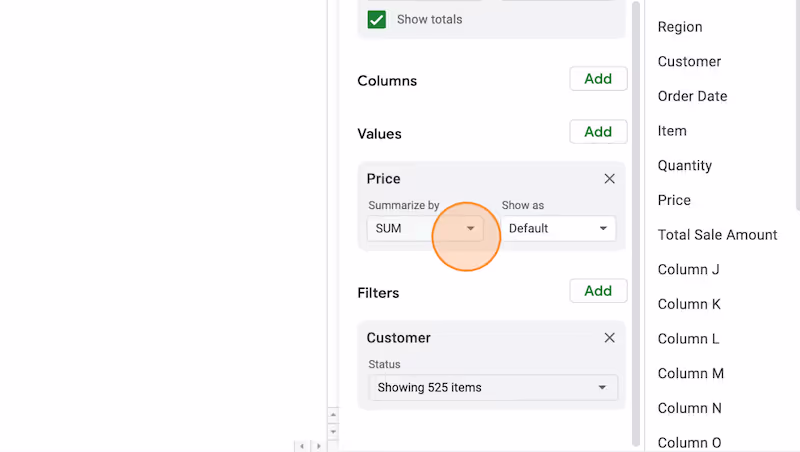Remove the Customer filter
800x452 pixels.
[609, 338]
